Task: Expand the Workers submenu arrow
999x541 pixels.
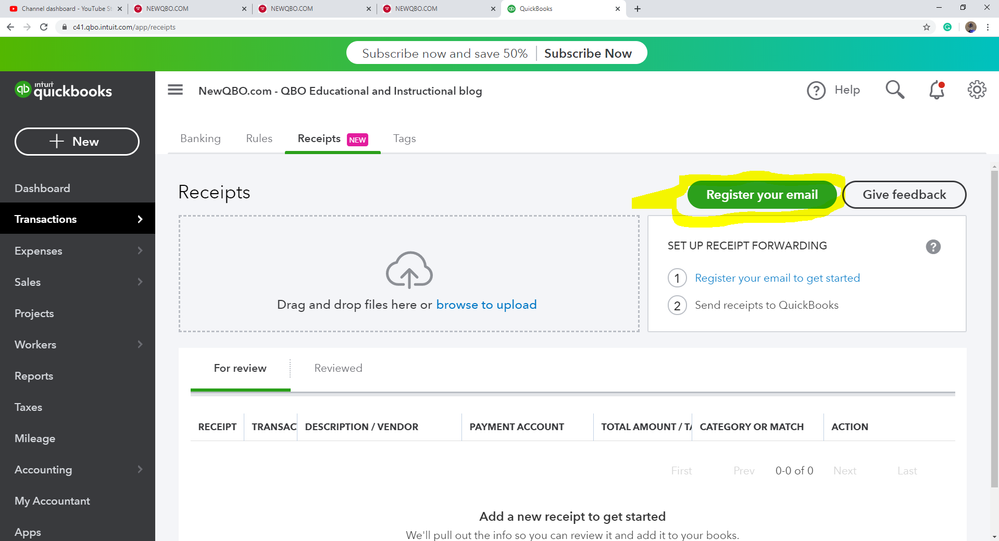Action: (x=140, y=345)
